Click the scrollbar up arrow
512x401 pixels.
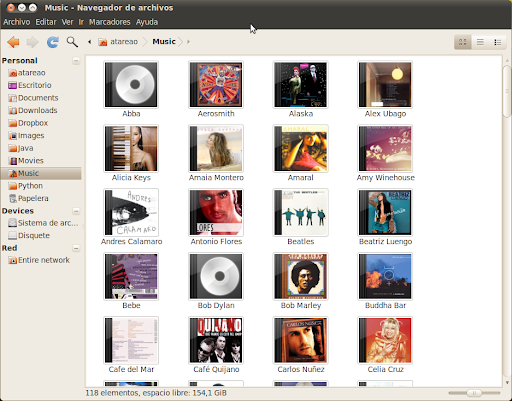point(507,60)
